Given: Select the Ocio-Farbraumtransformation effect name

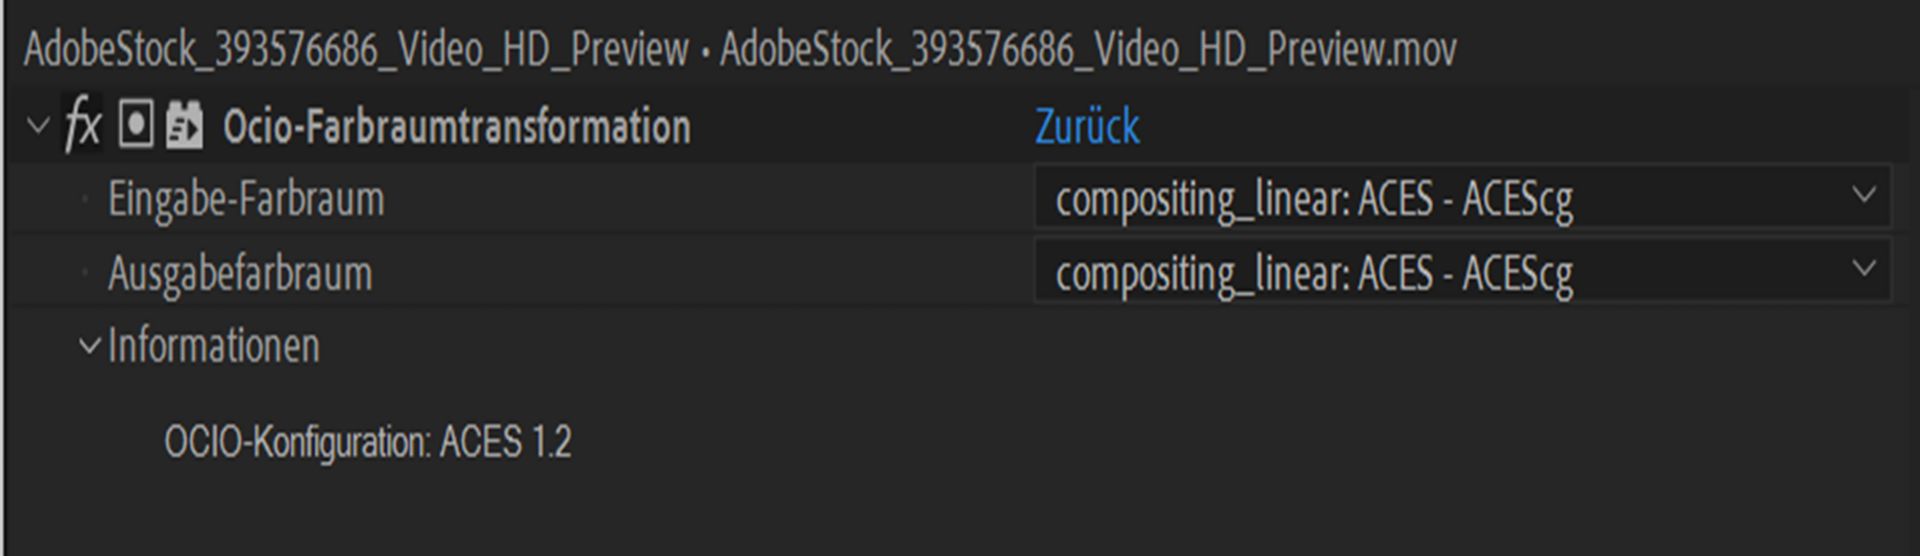Looking at the screenshot, I should tap(457, 127).
